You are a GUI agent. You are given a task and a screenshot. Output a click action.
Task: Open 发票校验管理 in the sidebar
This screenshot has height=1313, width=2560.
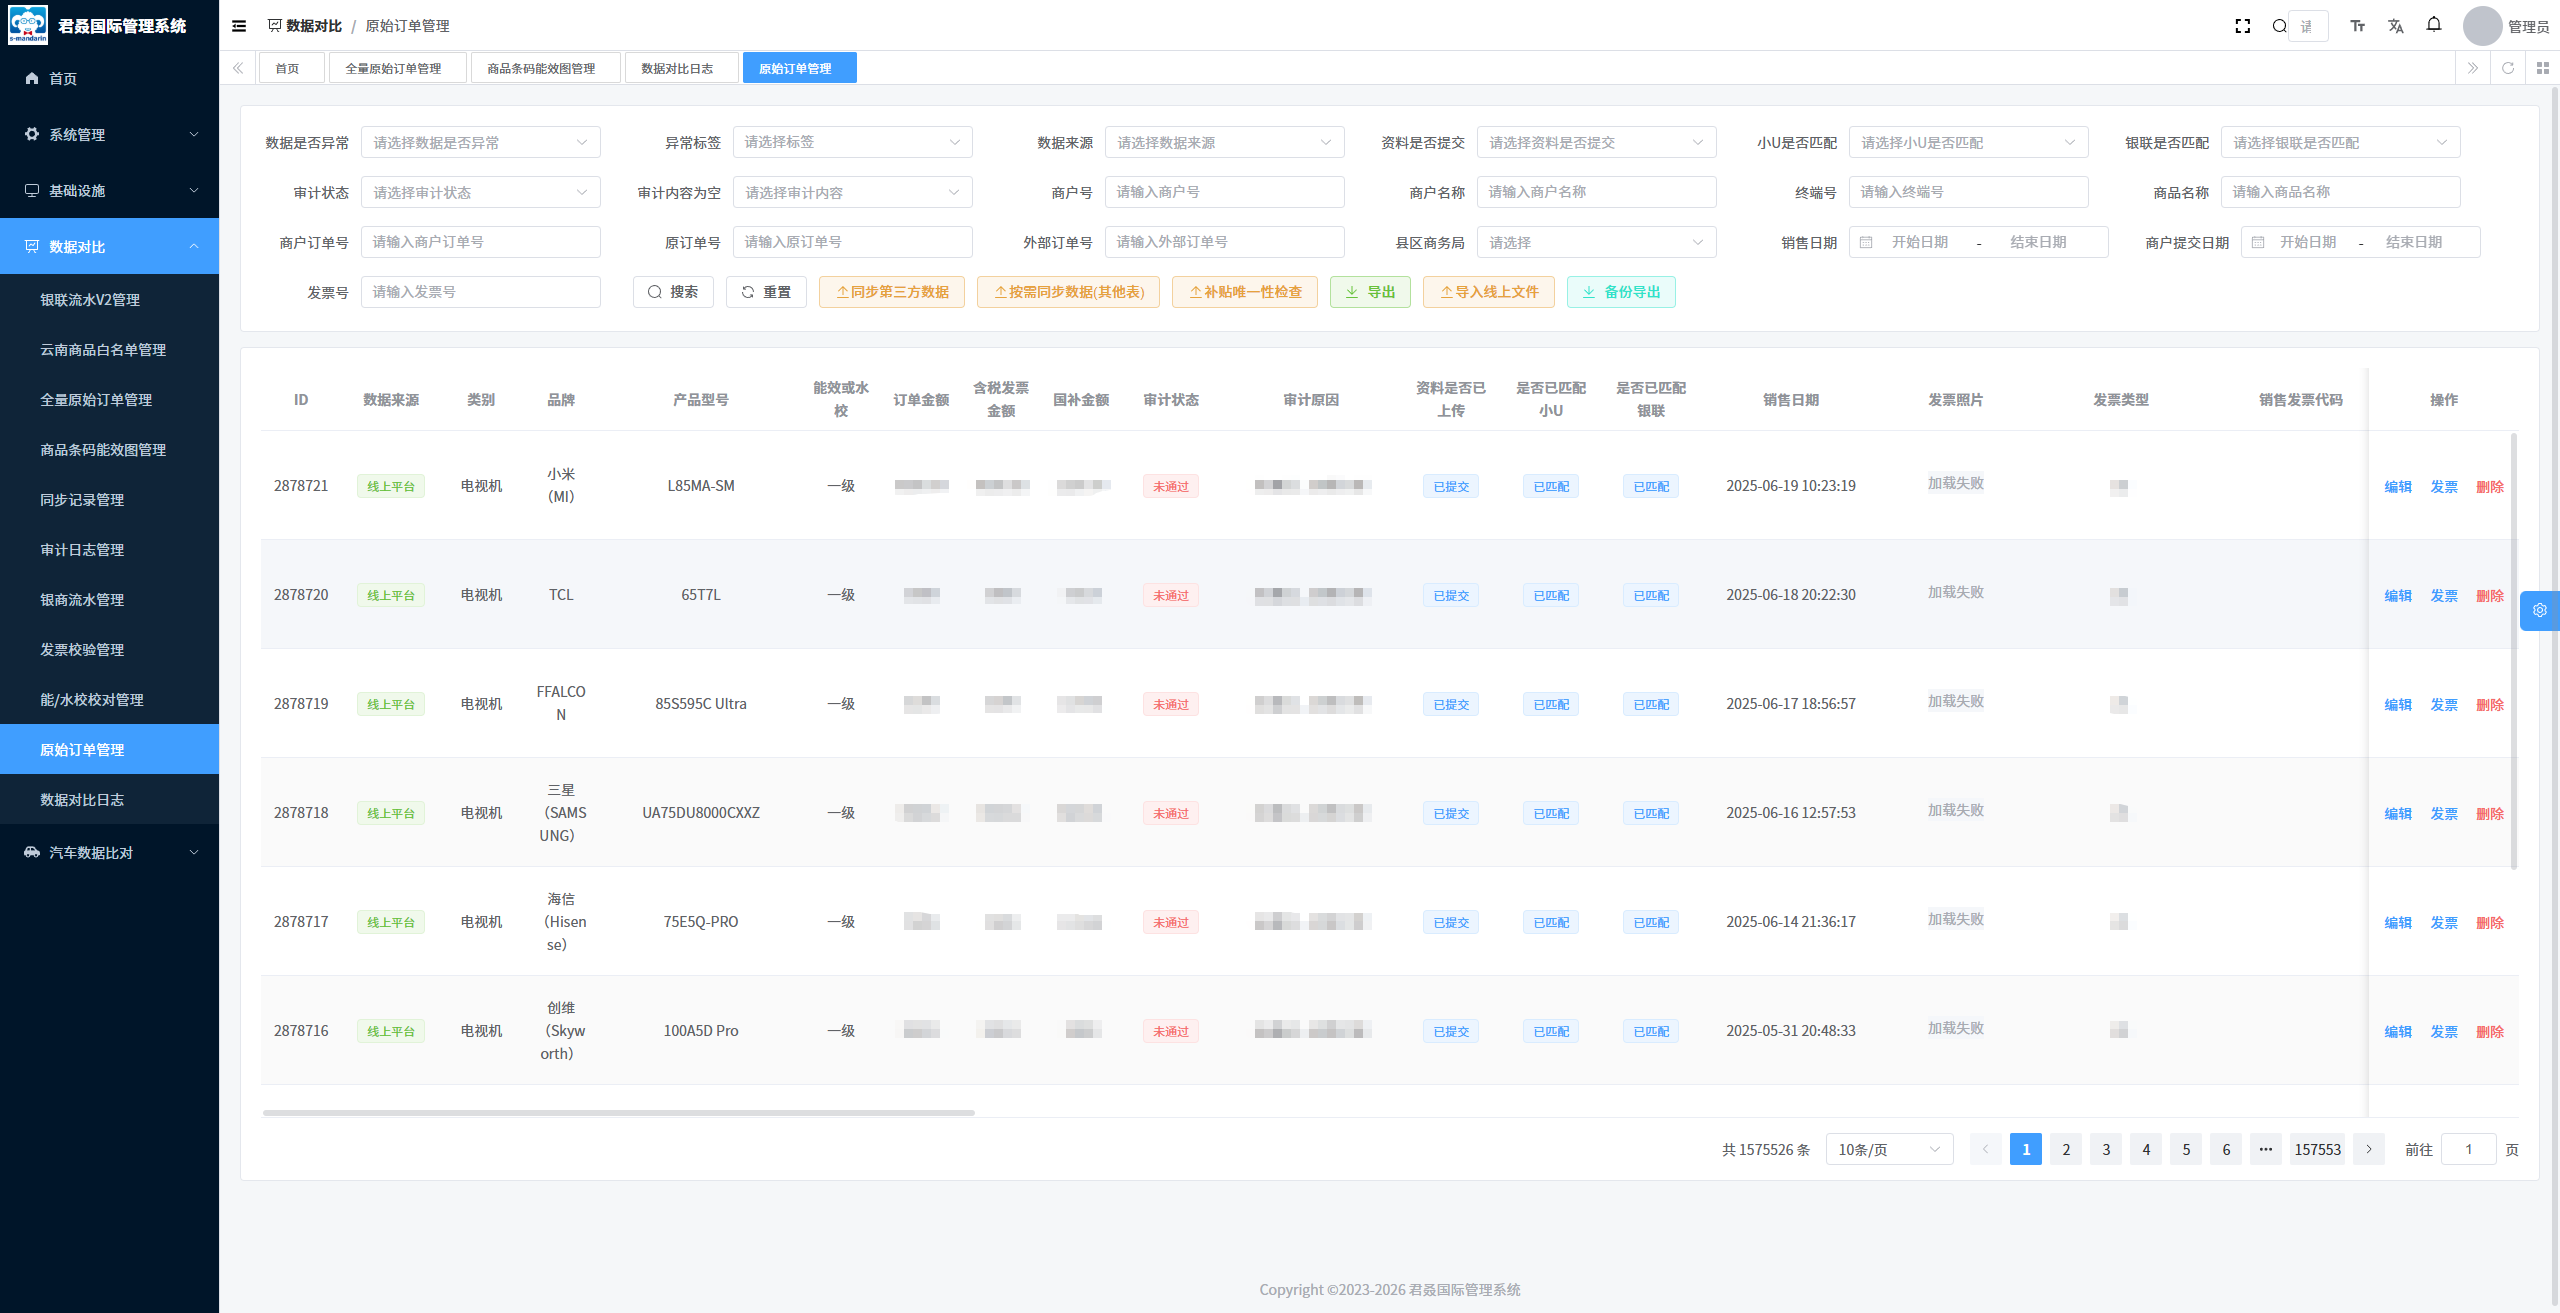click(x=82, y=650)
